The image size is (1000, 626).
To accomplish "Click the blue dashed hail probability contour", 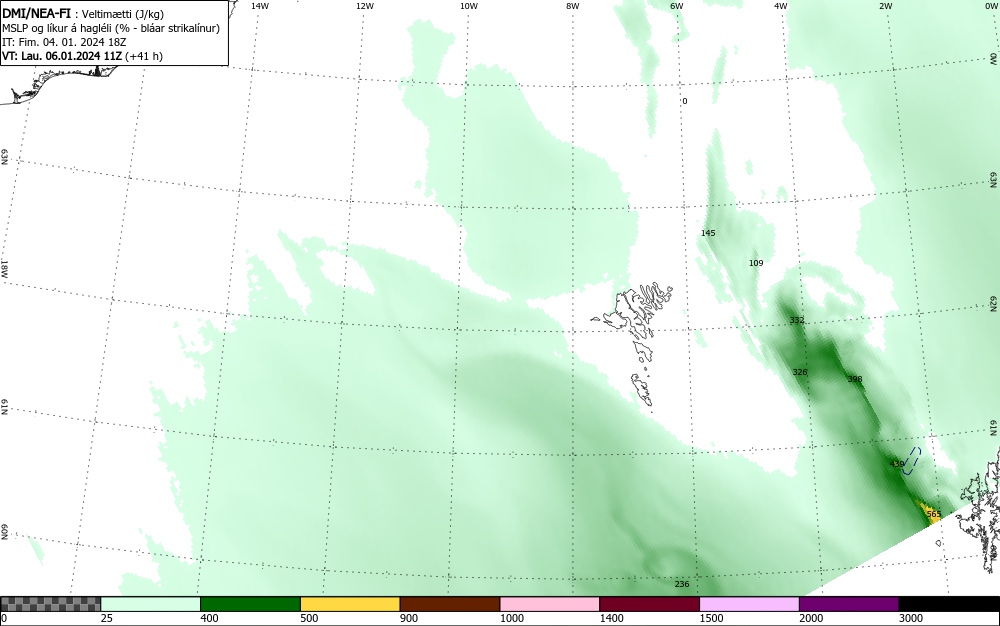I will coord(913,461).
